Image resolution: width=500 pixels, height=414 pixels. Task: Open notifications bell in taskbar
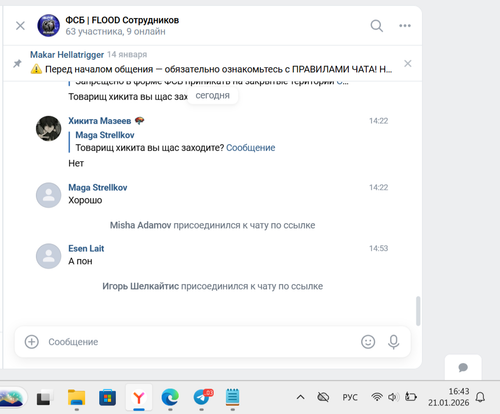tap(480, 397)
